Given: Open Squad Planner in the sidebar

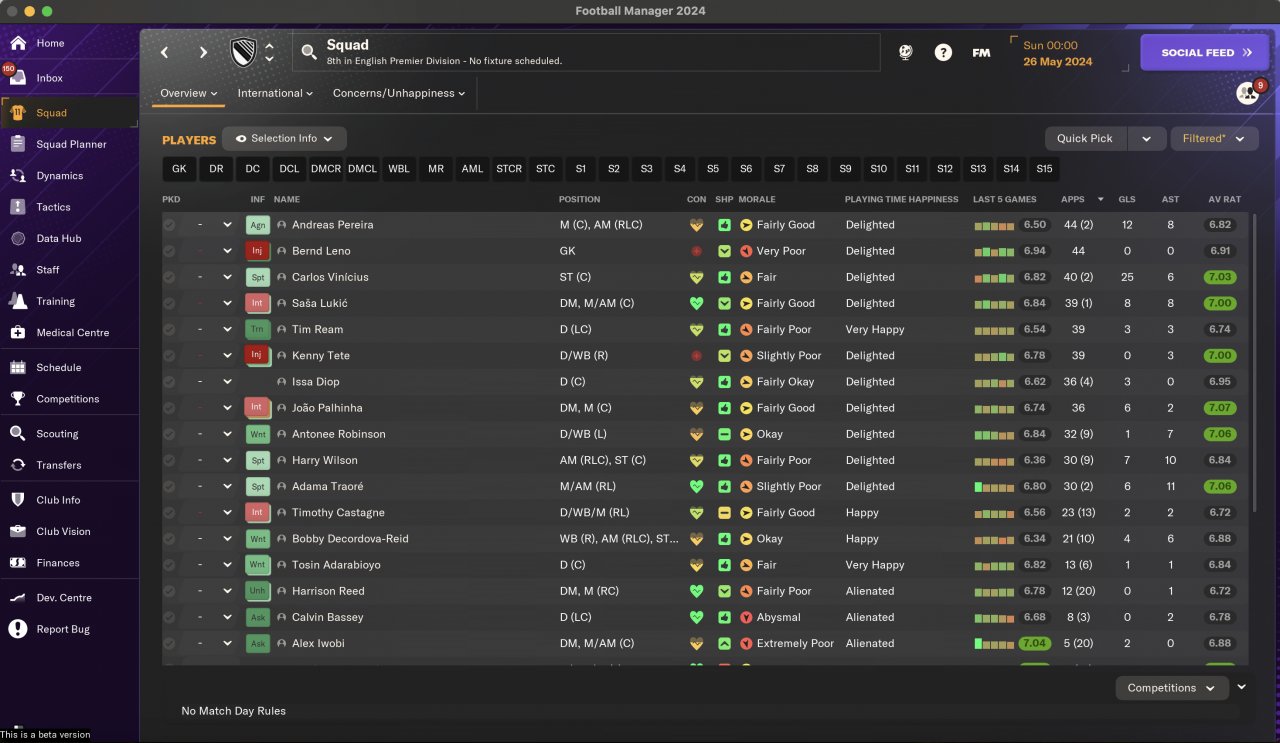Looking at the screenshot, I should (69, 144).
